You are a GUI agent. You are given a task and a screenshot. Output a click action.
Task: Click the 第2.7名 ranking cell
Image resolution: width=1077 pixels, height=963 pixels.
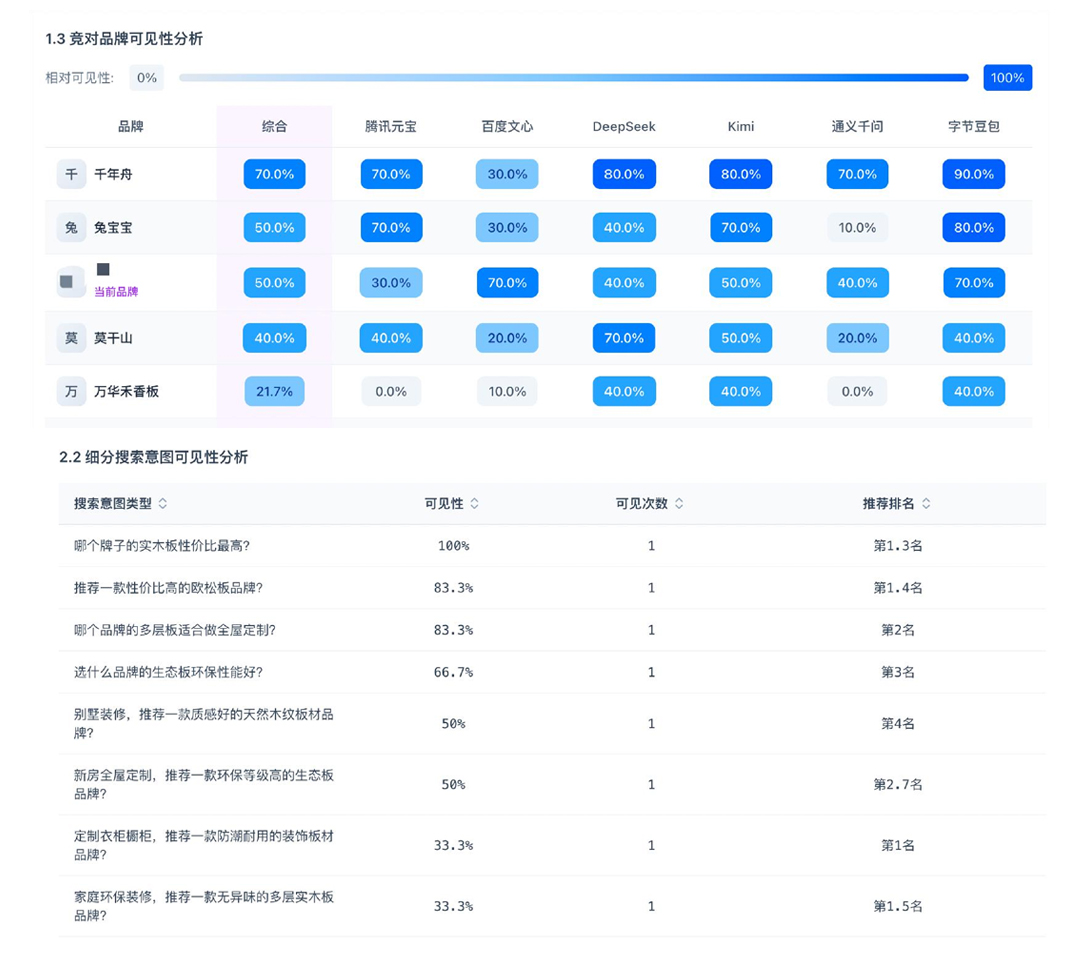pos(898,784)
